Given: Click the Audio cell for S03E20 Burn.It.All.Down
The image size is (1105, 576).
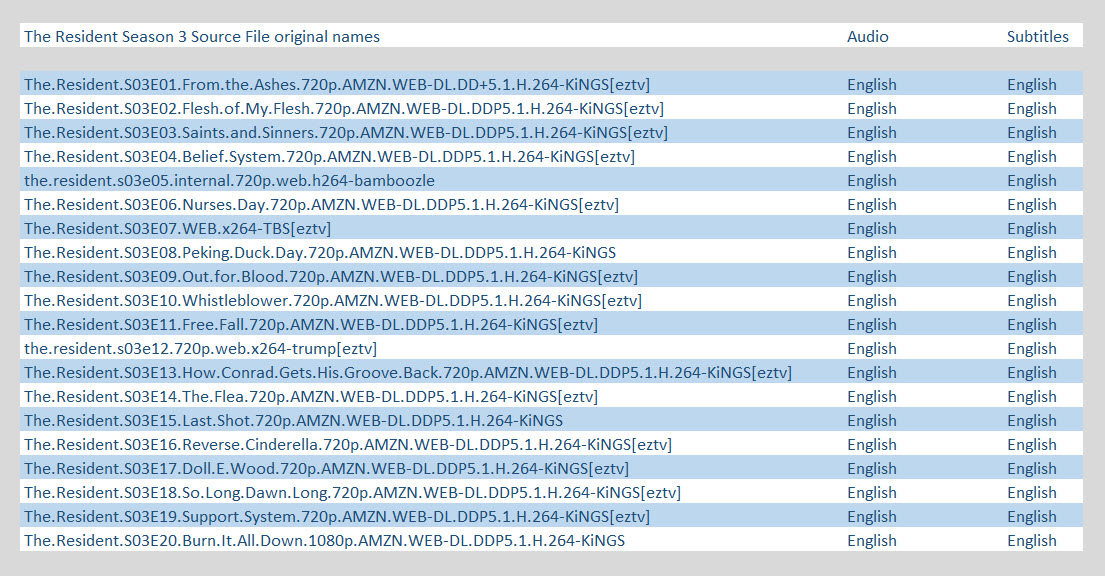Looking at the screenshot, I should (872, 540).
